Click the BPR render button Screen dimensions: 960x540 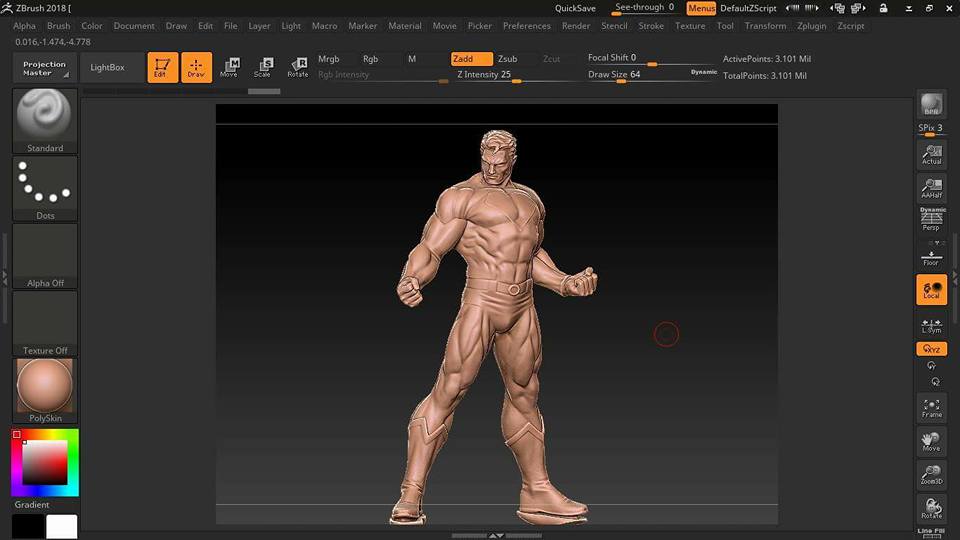click(x=932, y=105)
